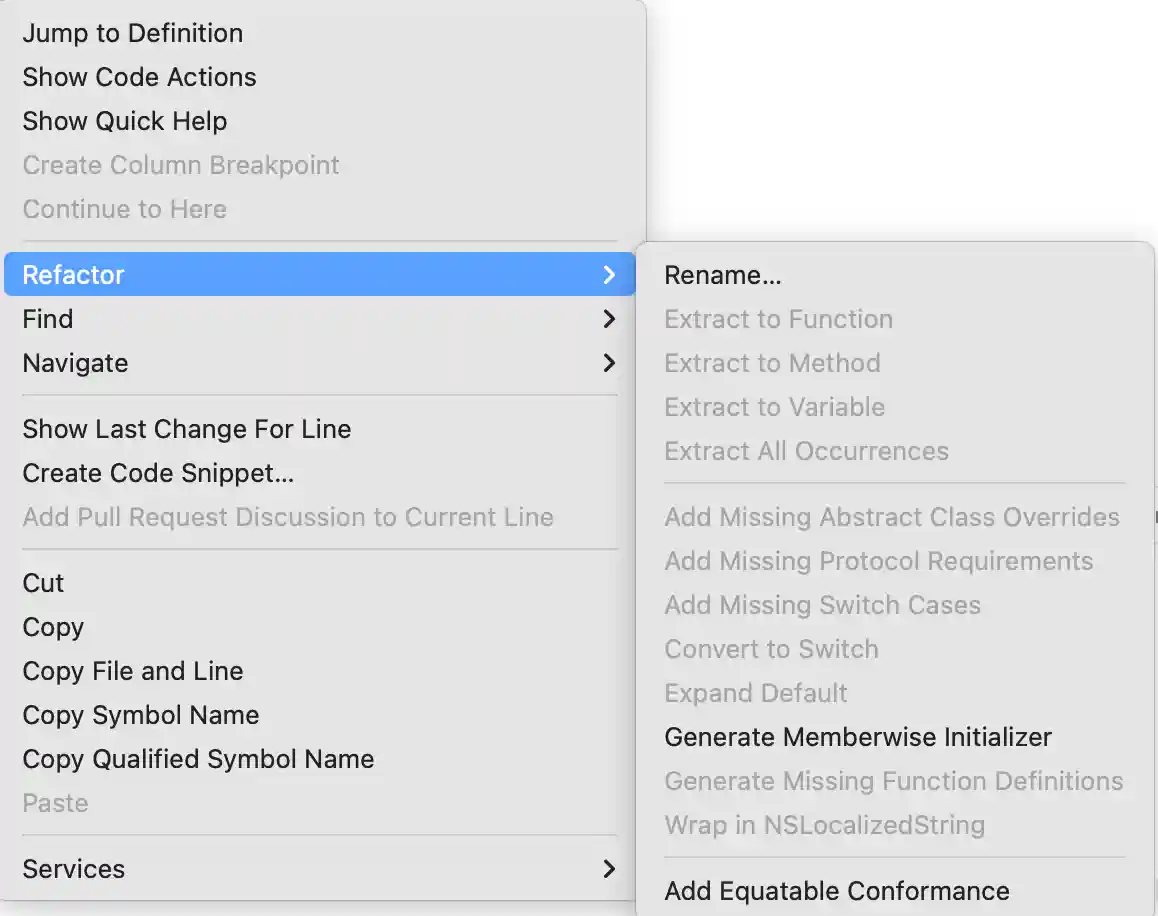Open Show Quick Help
1158x916 pixels.
tap(124, 121)
